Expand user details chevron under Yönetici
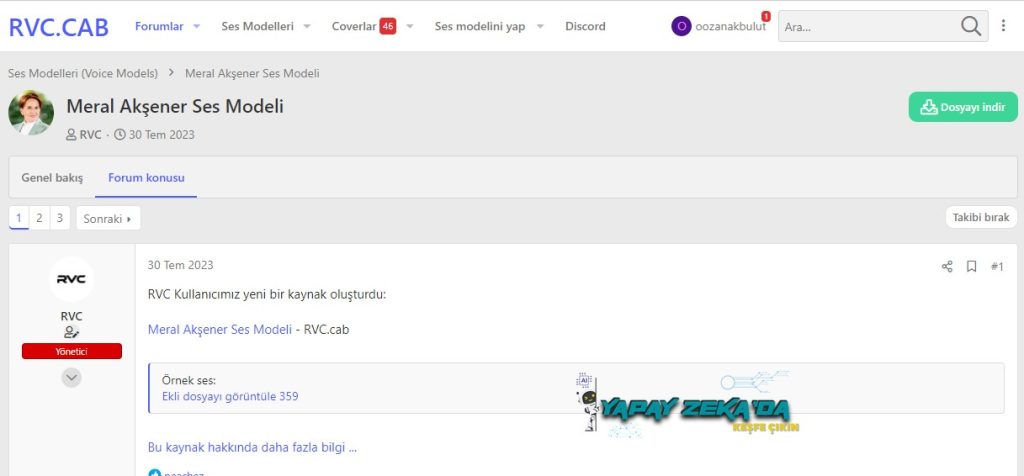The image size is (1024, 476). pos(72,377)
